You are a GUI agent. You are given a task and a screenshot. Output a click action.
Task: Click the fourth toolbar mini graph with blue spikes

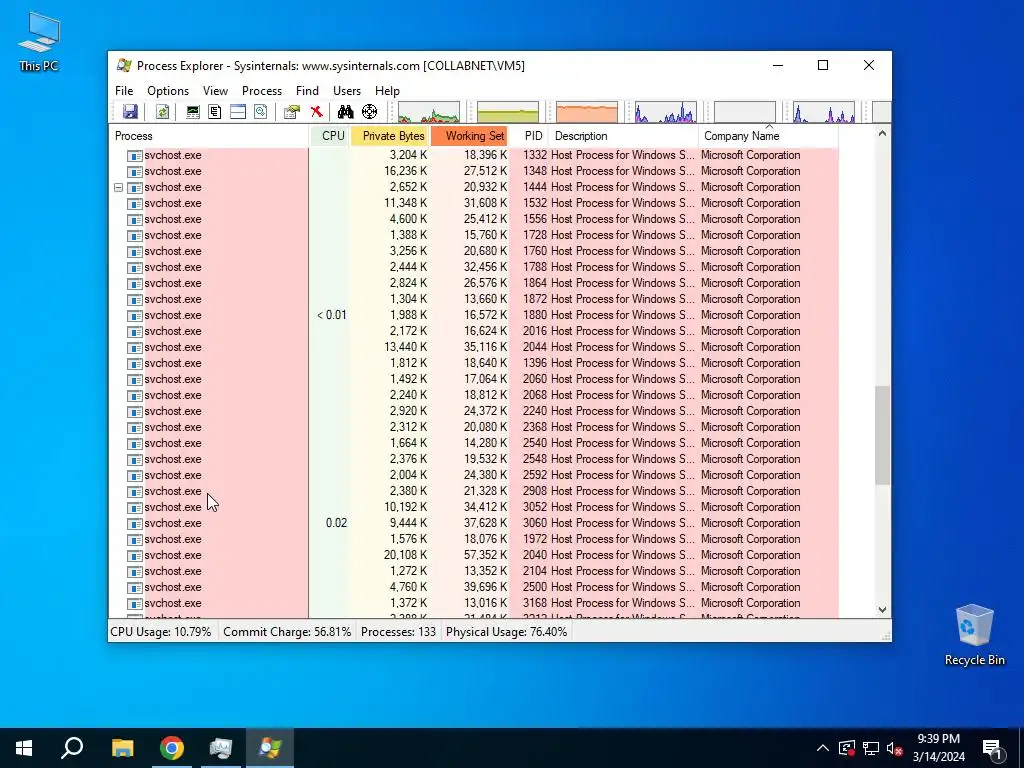pyautogui.click(x=666, y=112)
